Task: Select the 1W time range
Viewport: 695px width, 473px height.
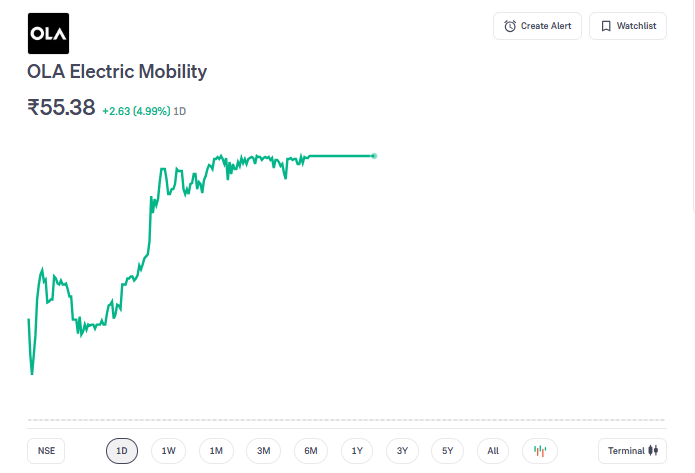Action: pos(168,451)
